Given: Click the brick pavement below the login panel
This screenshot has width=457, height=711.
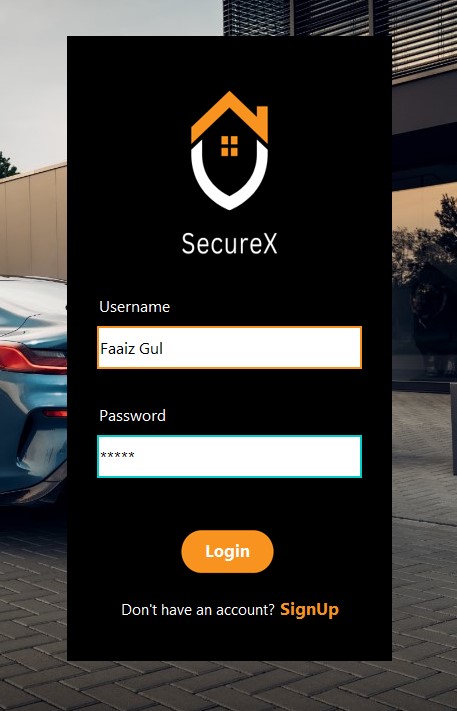Looking at the screenshot, I should coord(227,686).
